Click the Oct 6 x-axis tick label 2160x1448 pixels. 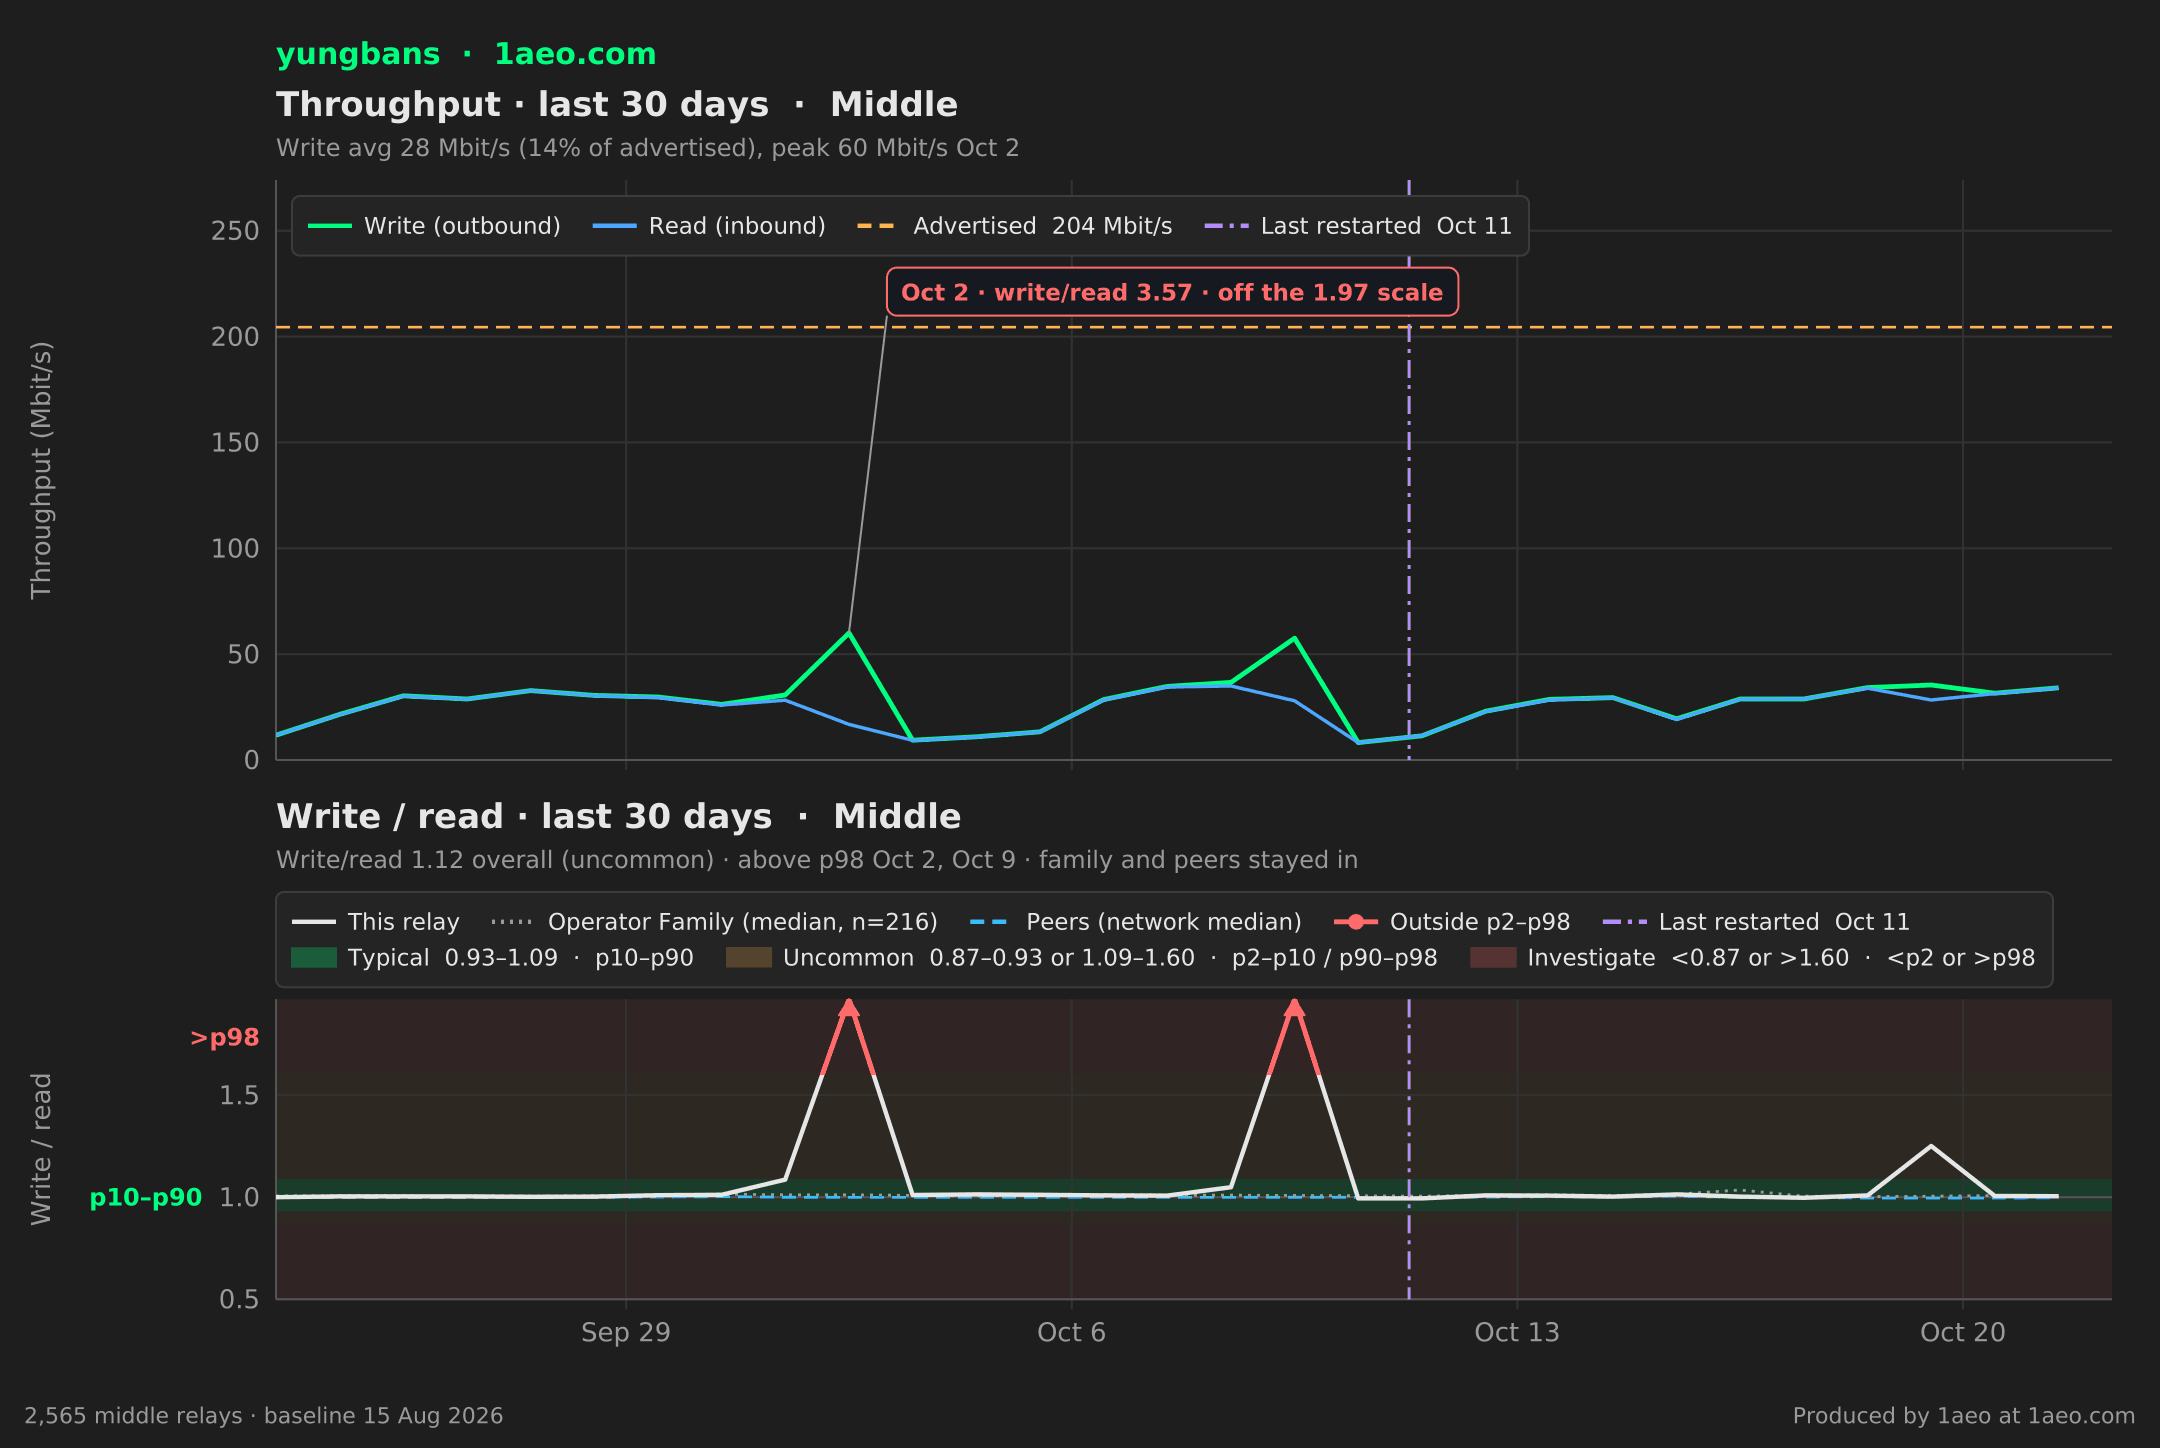pyautogui.click(x=1072, y=1333)
